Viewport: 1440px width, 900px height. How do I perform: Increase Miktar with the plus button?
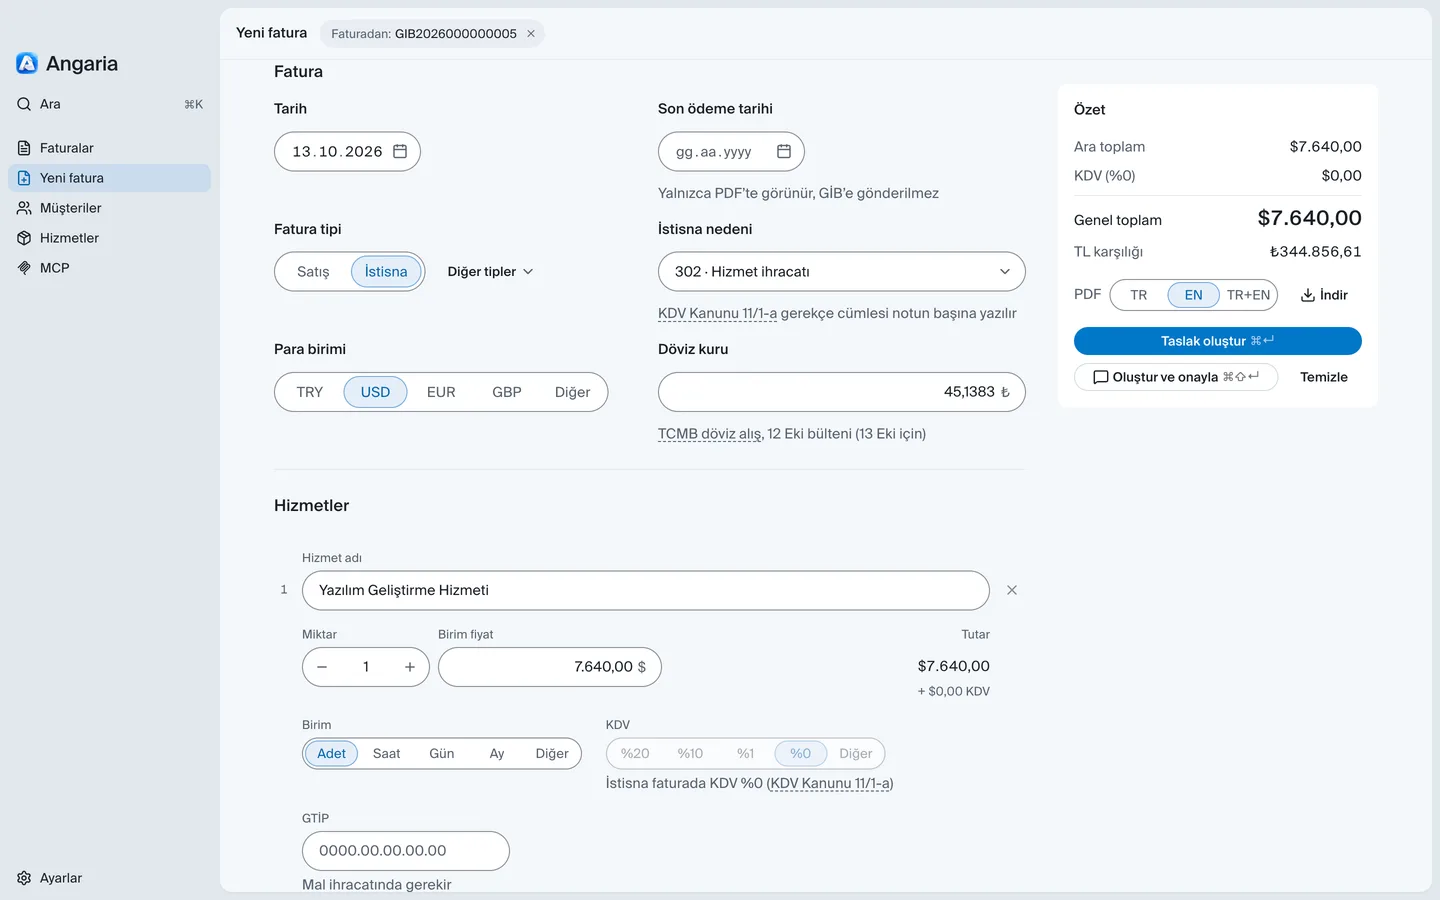pos(410,667)
